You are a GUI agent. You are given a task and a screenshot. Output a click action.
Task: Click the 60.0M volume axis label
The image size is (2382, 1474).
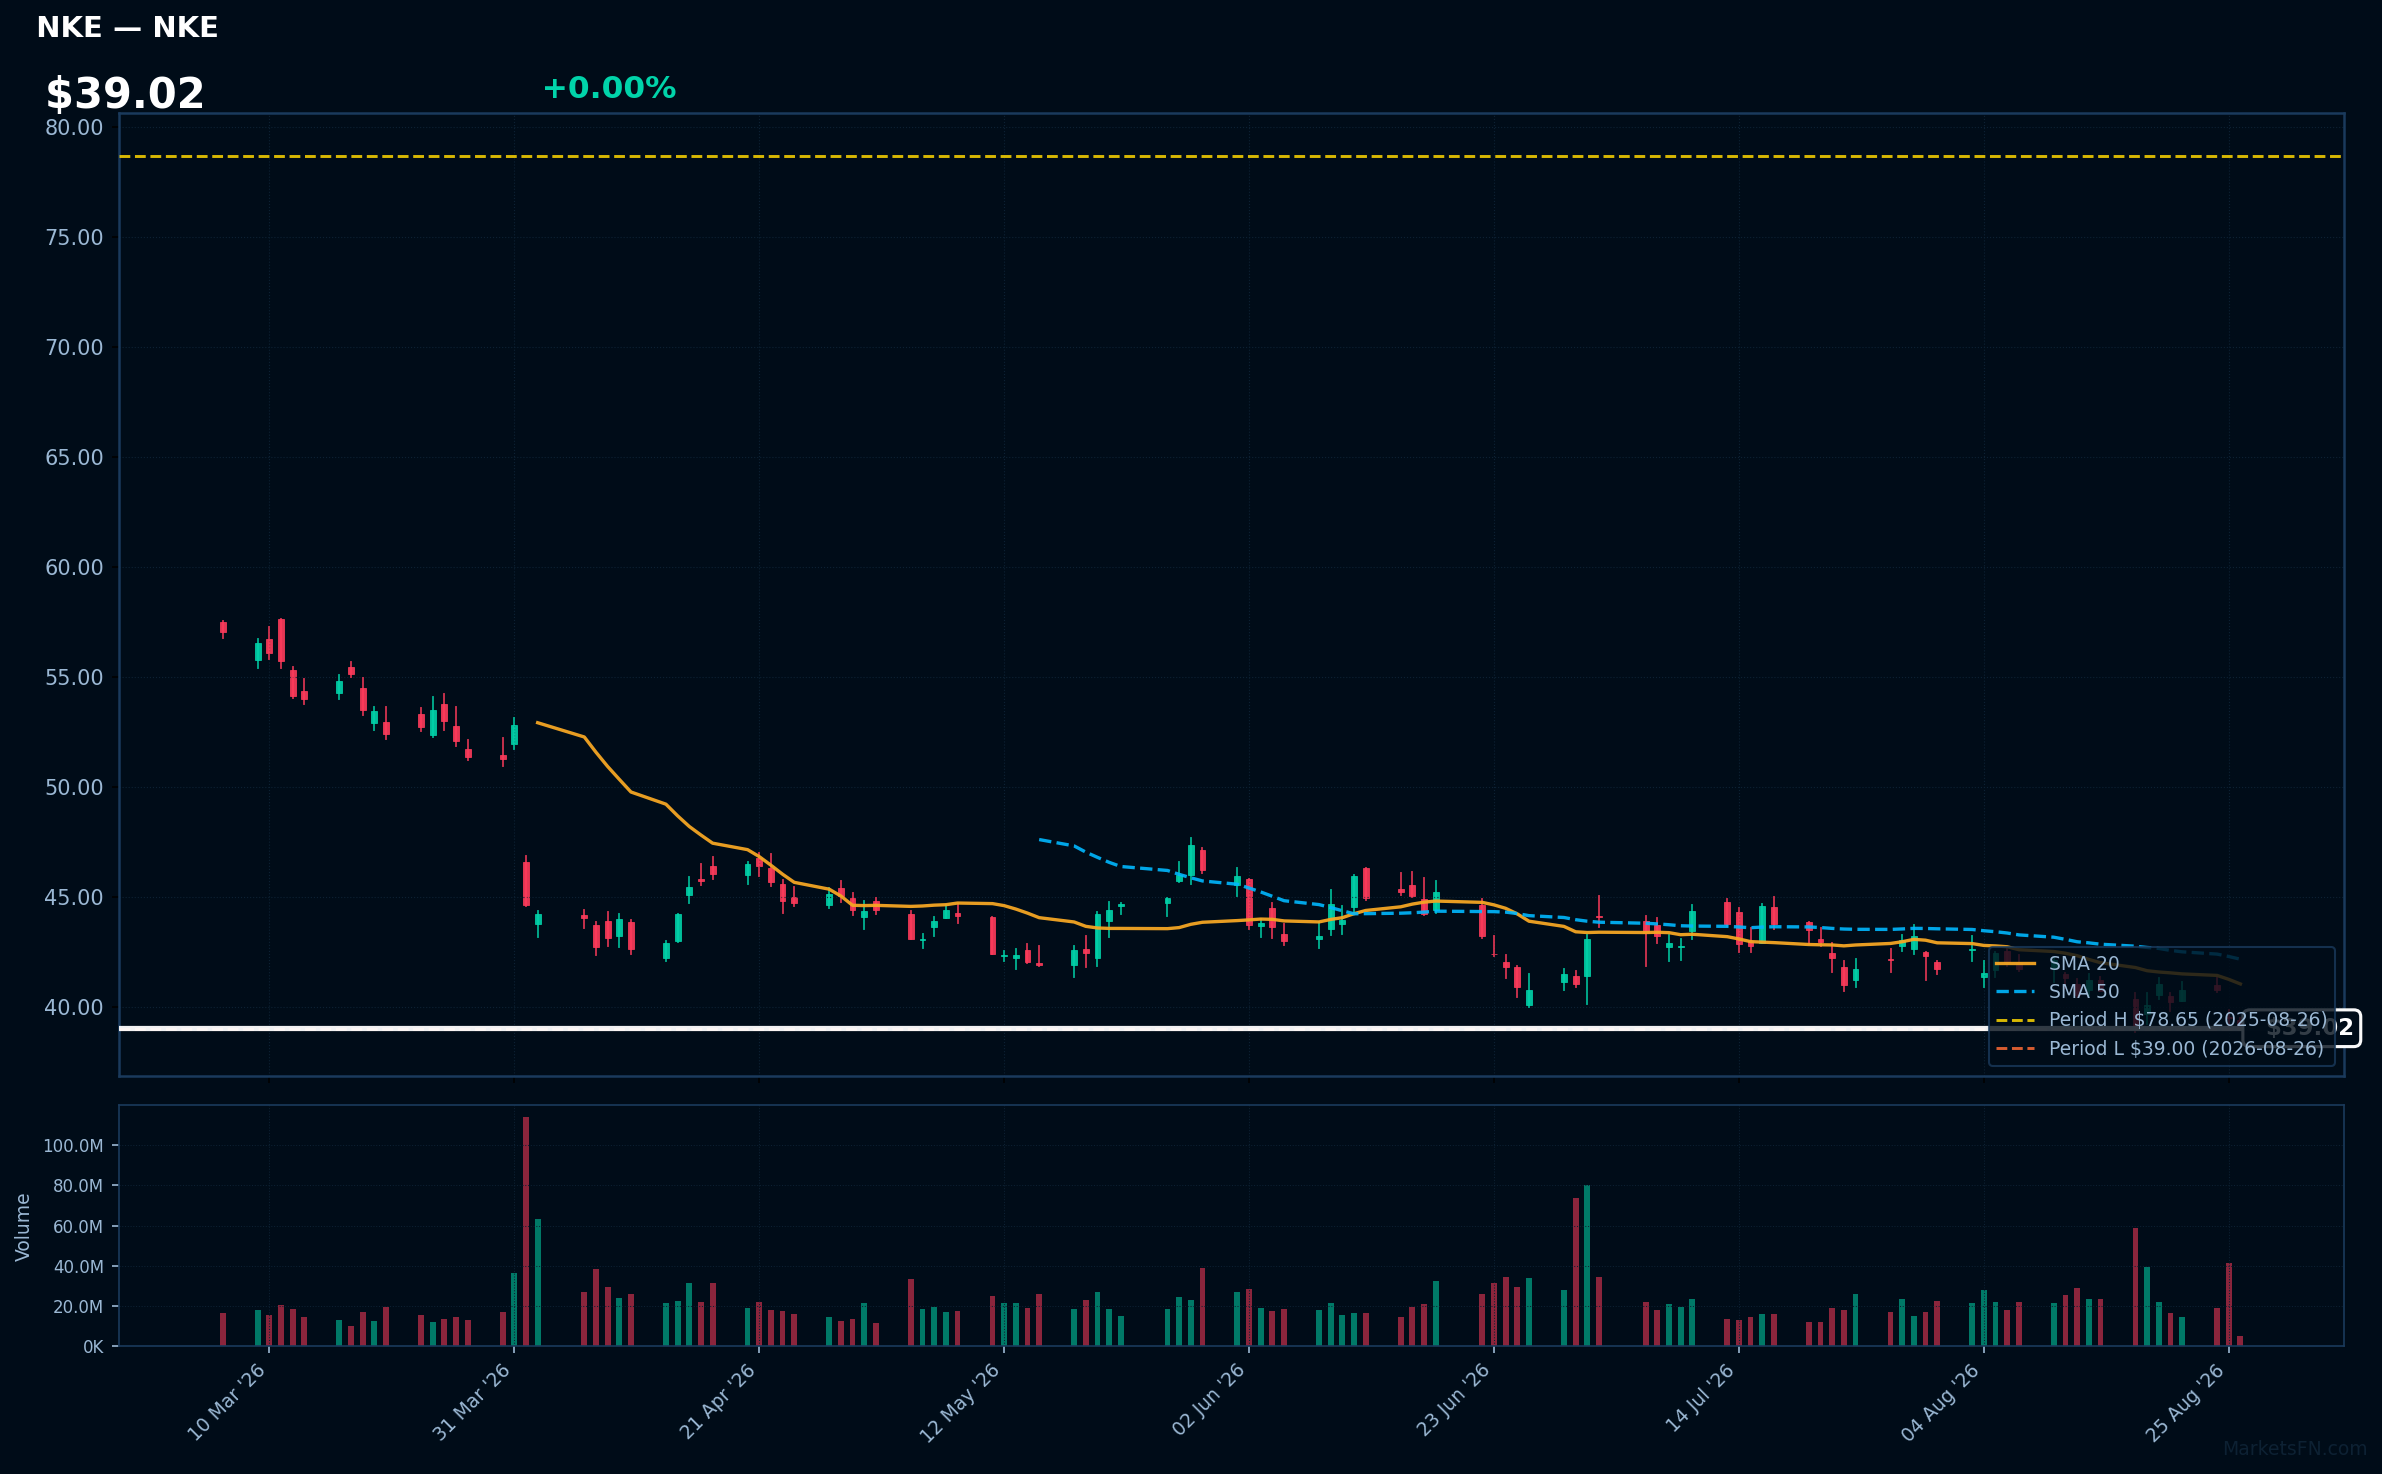pyautogui.click(x=78, y=1227)
